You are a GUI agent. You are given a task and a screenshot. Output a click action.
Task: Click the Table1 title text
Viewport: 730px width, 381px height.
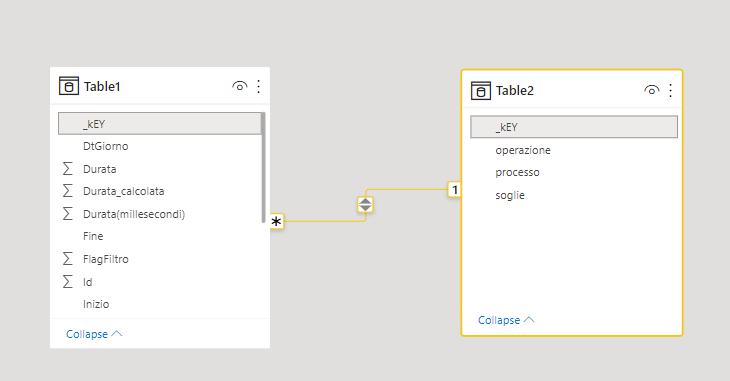102,87
